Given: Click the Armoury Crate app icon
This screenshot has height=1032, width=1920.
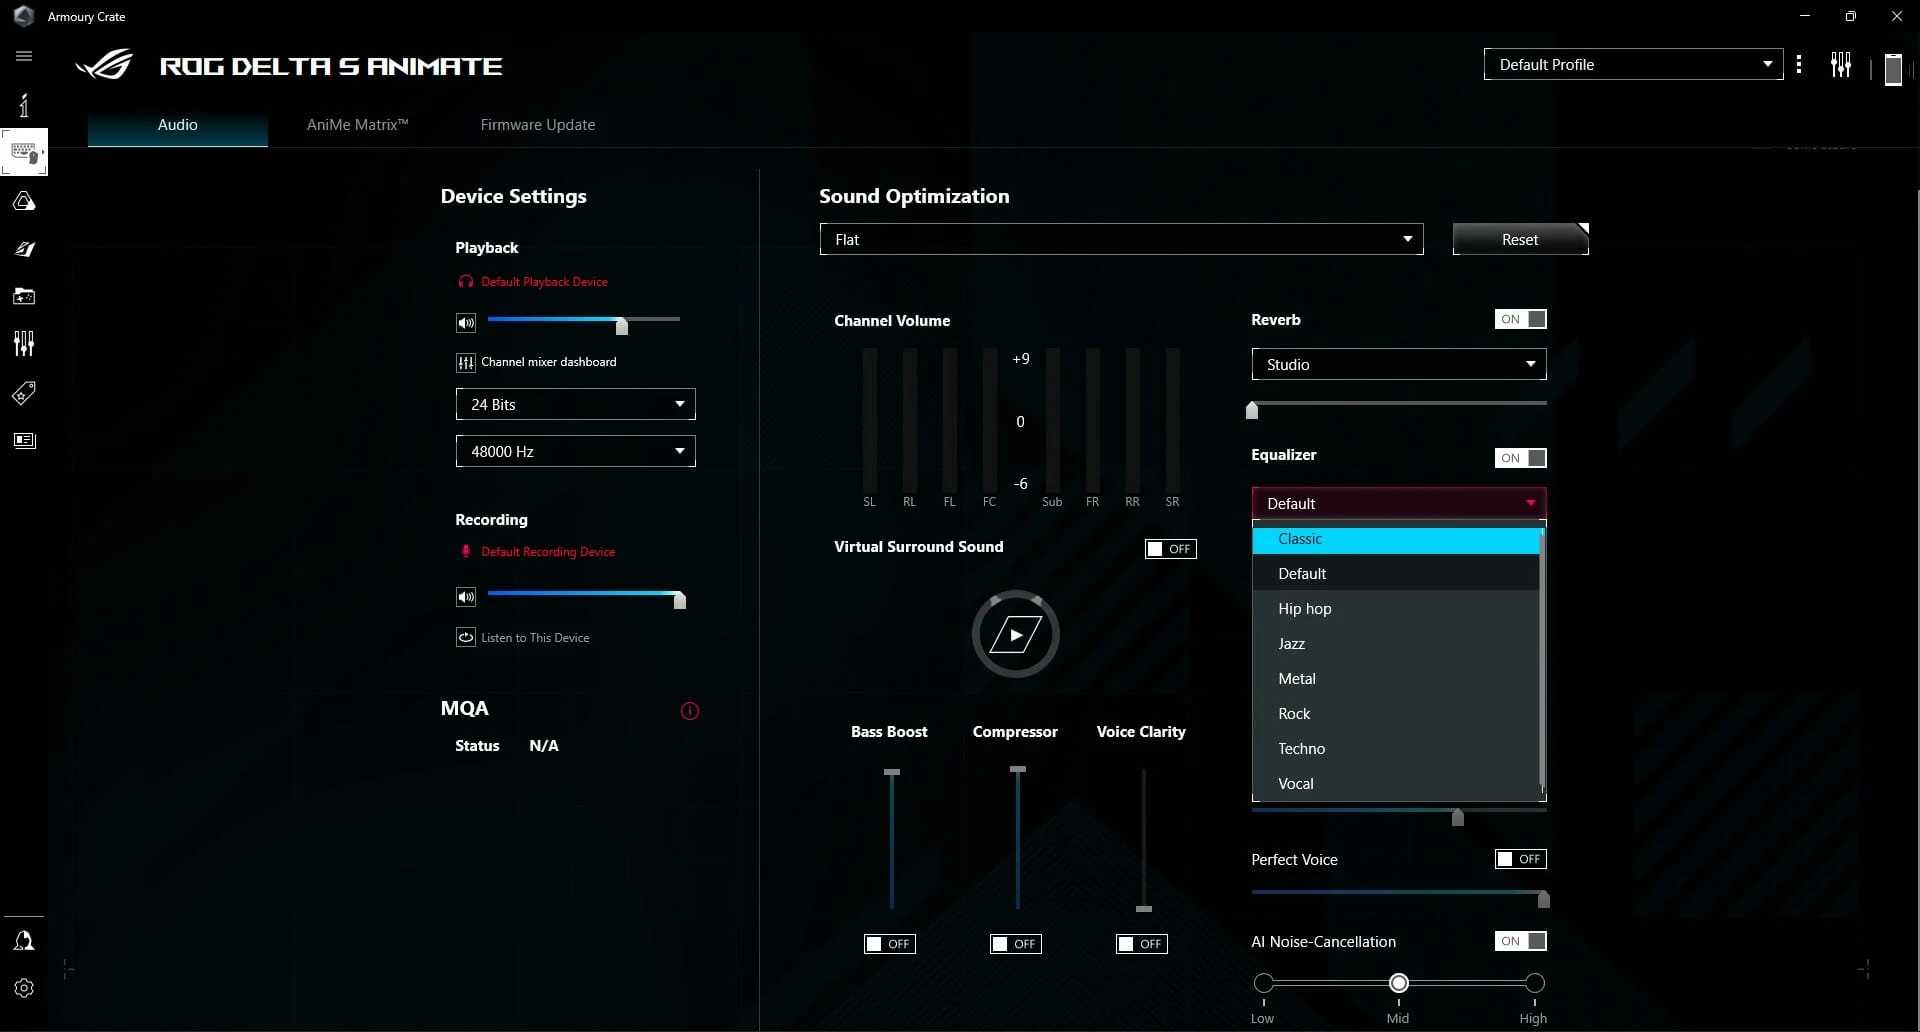Looking at the screenshot, I should click(24, 16).
